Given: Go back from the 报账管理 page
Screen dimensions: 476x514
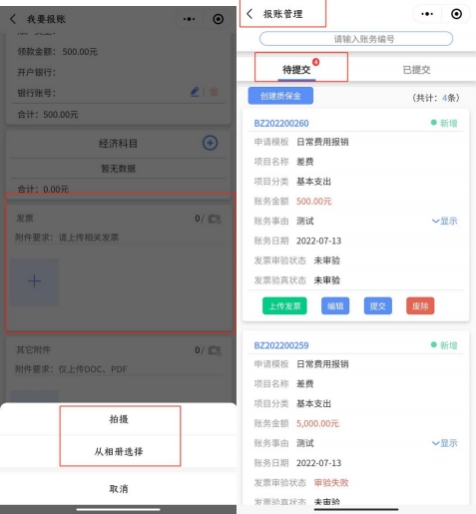Looking at the screenshot, I should [x=249, y=14].
